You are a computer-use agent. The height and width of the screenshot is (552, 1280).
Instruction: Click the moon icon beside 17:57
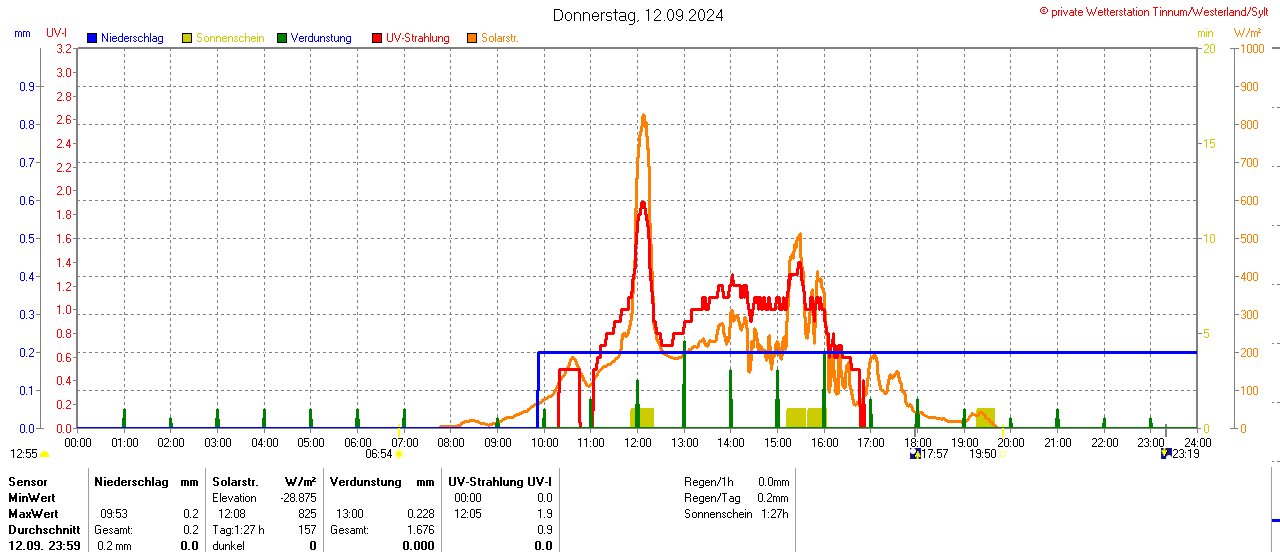point(914,454)
